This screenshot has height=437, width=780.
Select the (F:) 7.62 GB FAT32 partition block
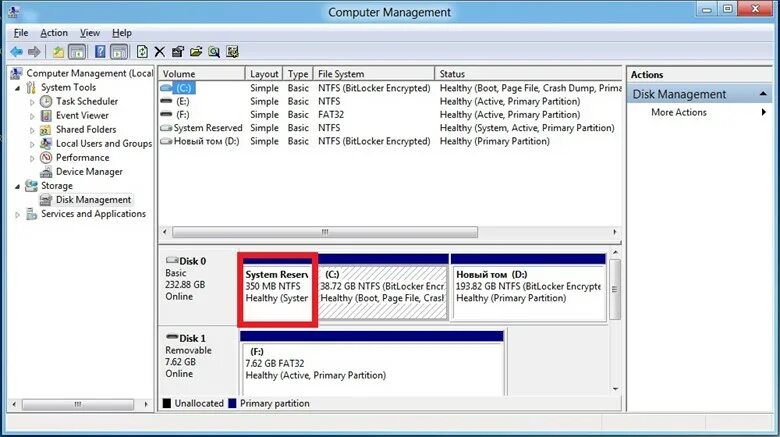(372, 363)
